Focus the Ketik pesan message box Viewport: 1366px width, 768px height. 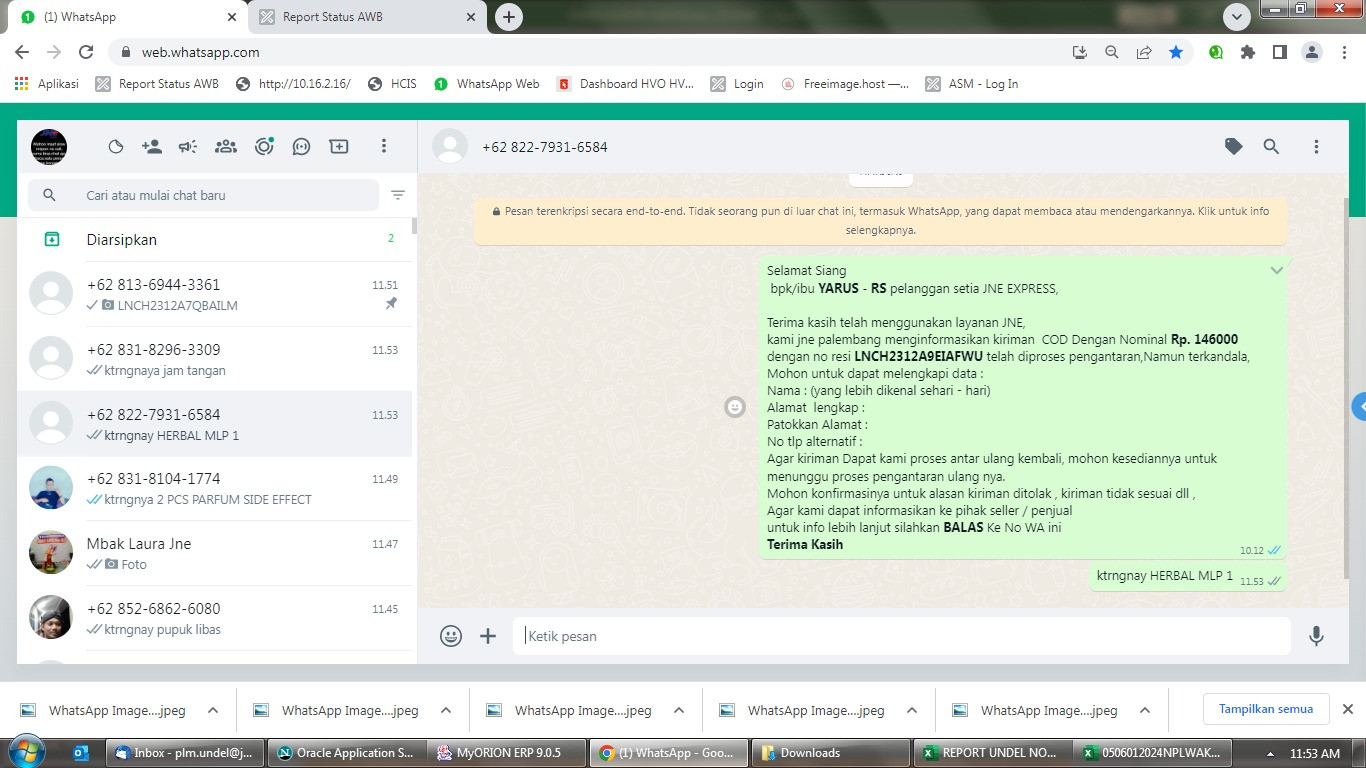902,636
